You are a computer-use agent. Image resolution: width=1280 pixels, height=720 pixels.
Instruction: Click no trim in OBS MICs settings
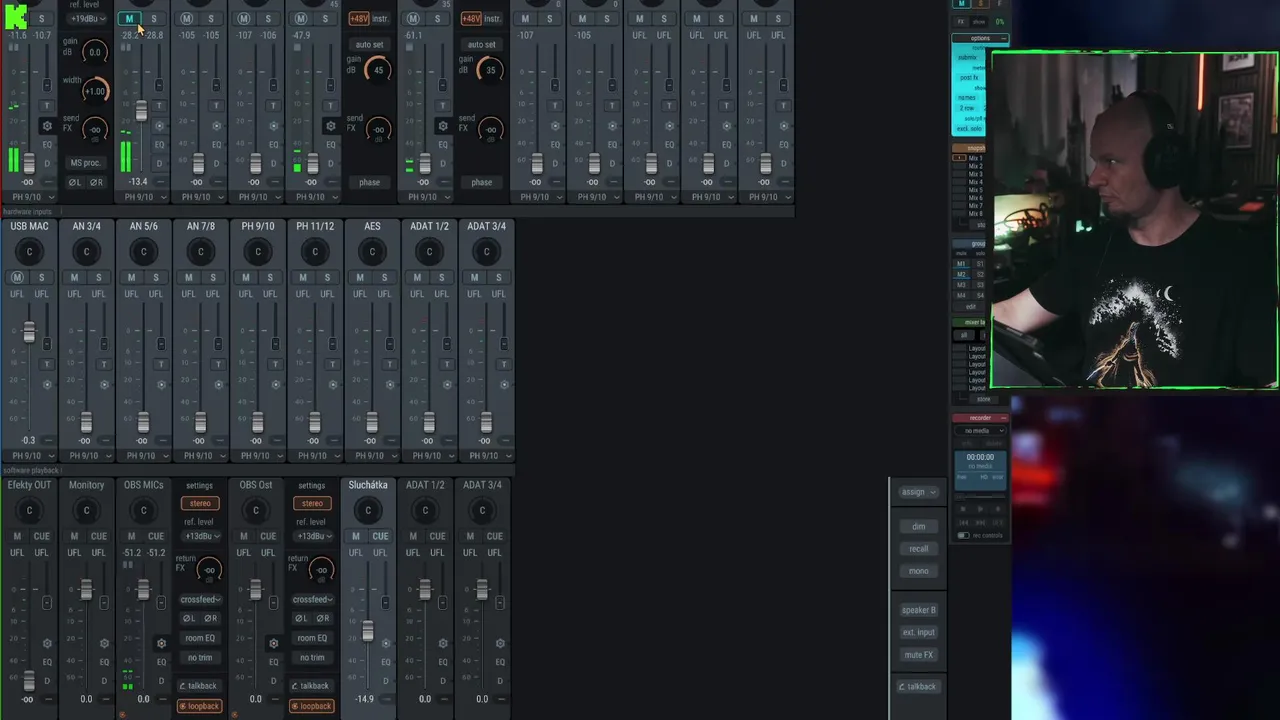200,657
